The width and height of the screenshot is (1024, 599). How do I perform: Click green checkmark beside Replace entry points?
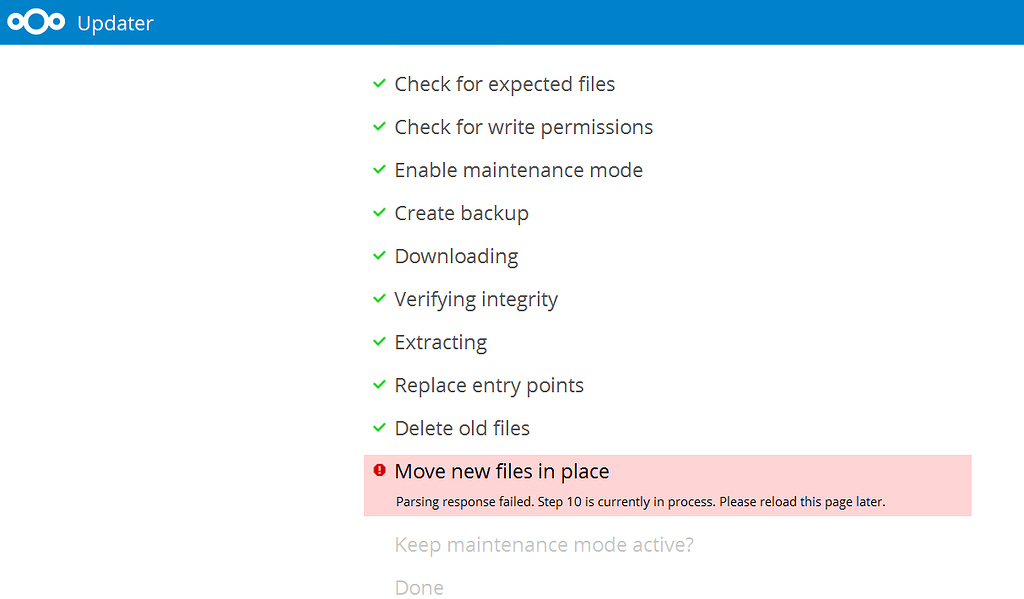[x=379, y=385]
